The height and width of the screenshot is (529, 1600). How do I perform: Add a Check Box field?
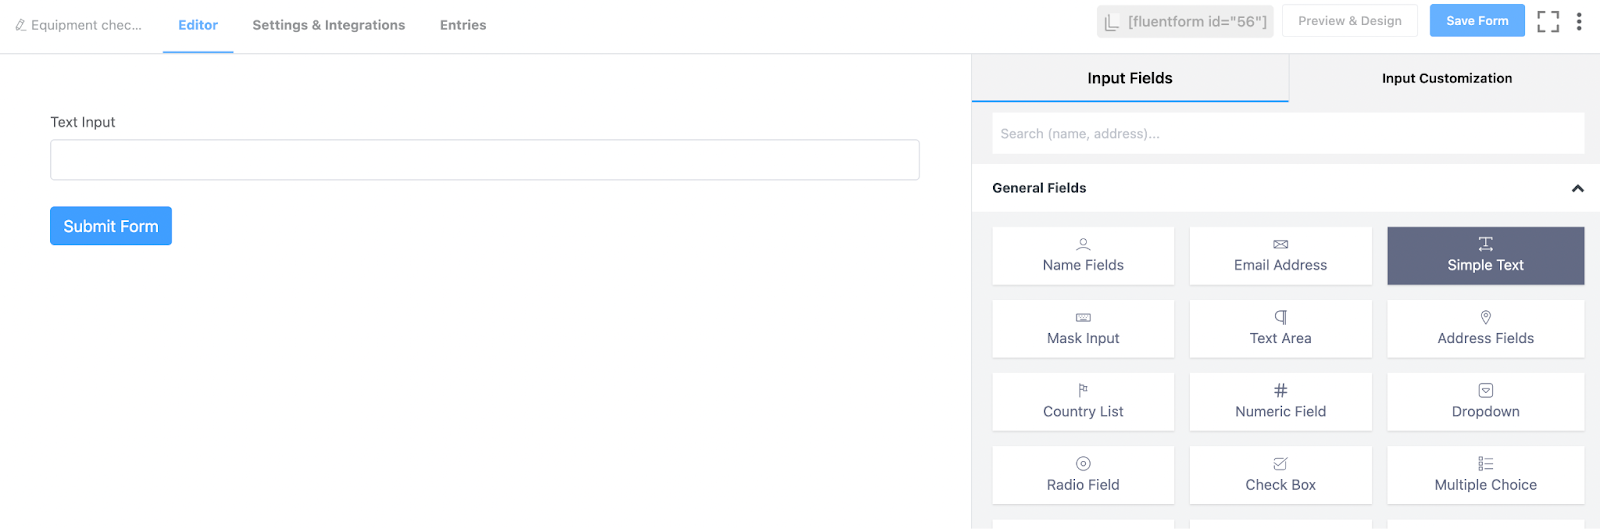(1280, 475)
